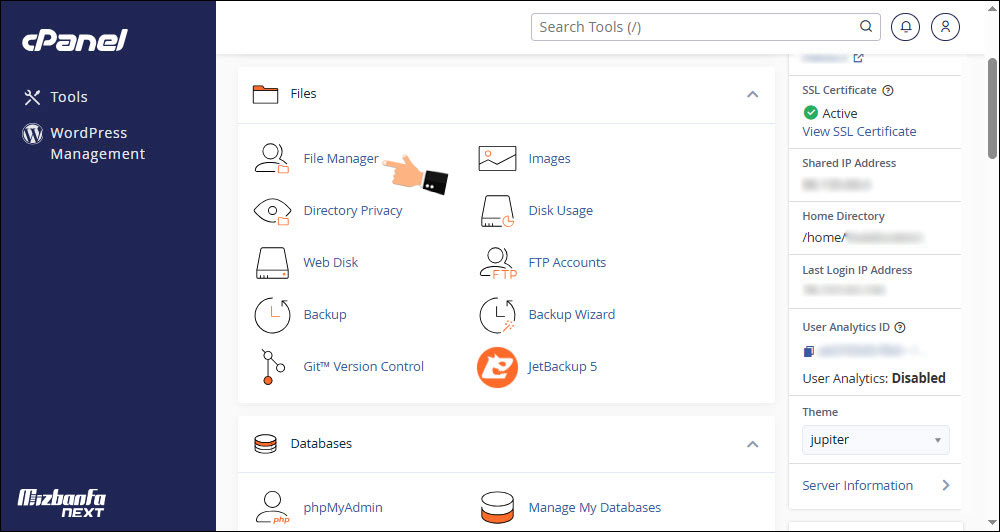Click the Files section folder icon
This screenshot has height=532, width=1000.
265,94
